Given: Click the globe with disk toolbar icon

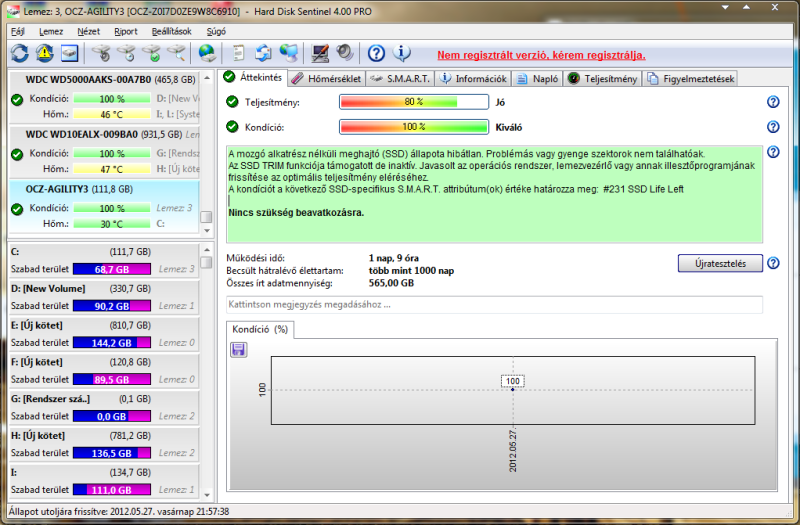Looking at the screenshot, I should point(207,53).
